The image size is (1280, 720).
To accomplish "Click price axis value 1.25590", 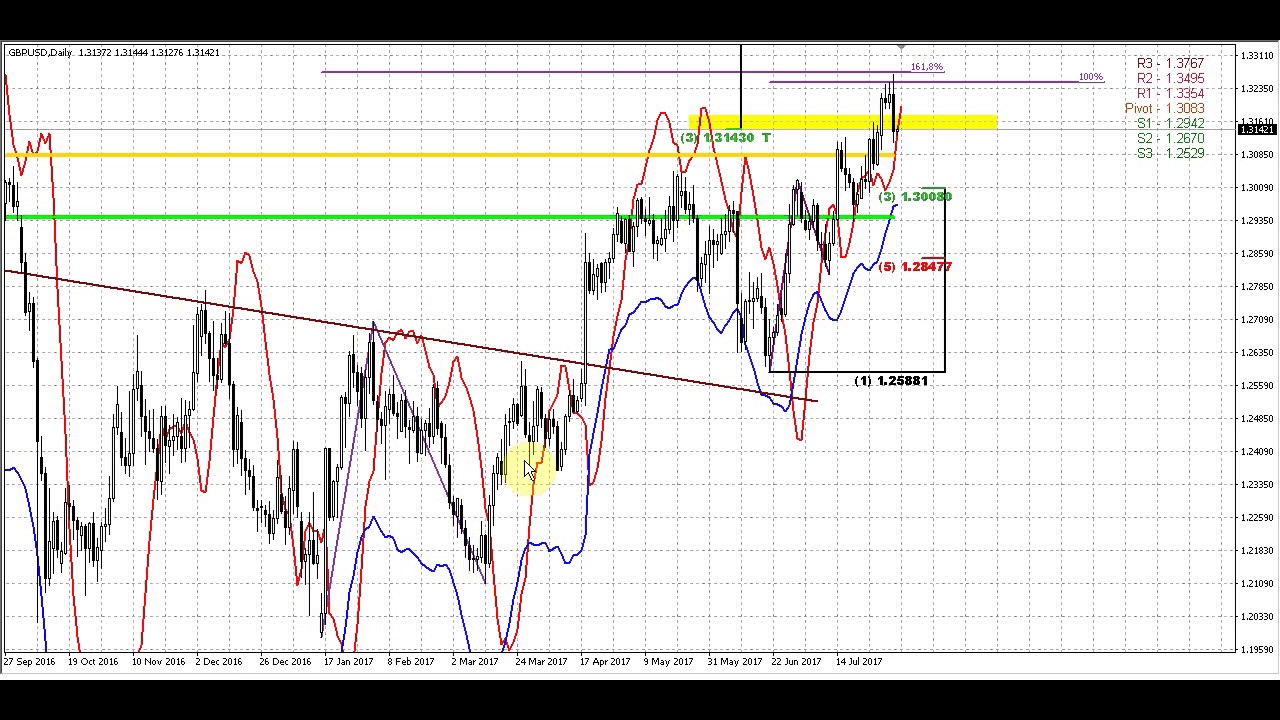I will (x=1258, y=386).
